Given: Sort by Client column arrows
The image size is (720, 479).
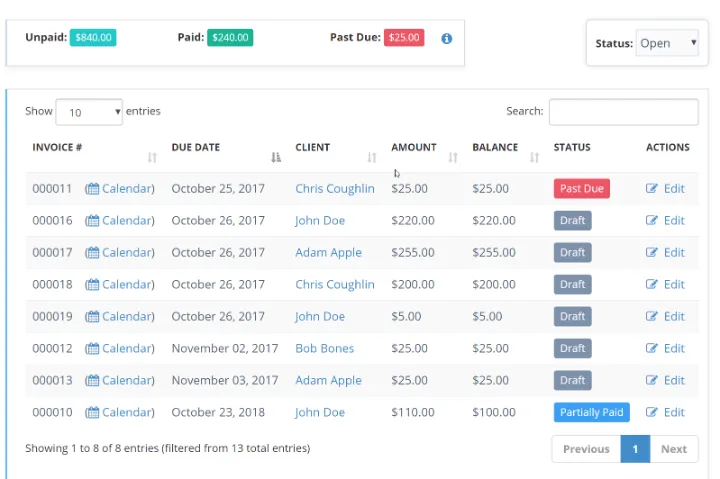Looking at the screenshot, I should coord(371,158).
